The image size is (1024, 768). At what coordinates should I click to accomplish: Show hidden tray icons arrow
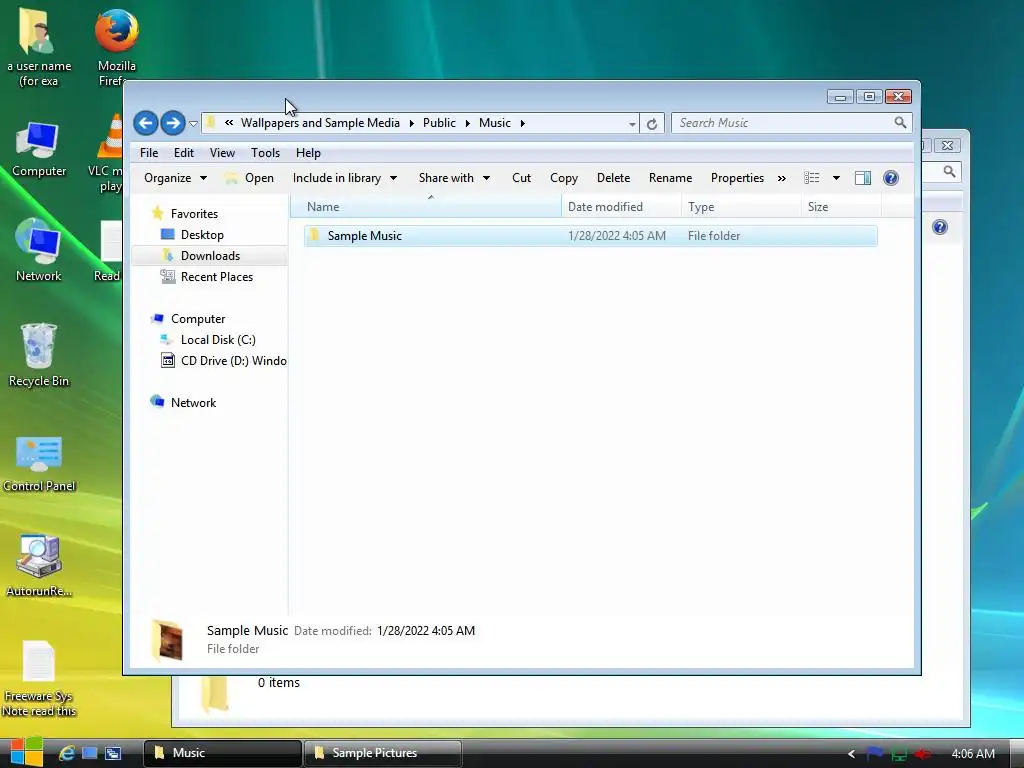click(851, 754)
